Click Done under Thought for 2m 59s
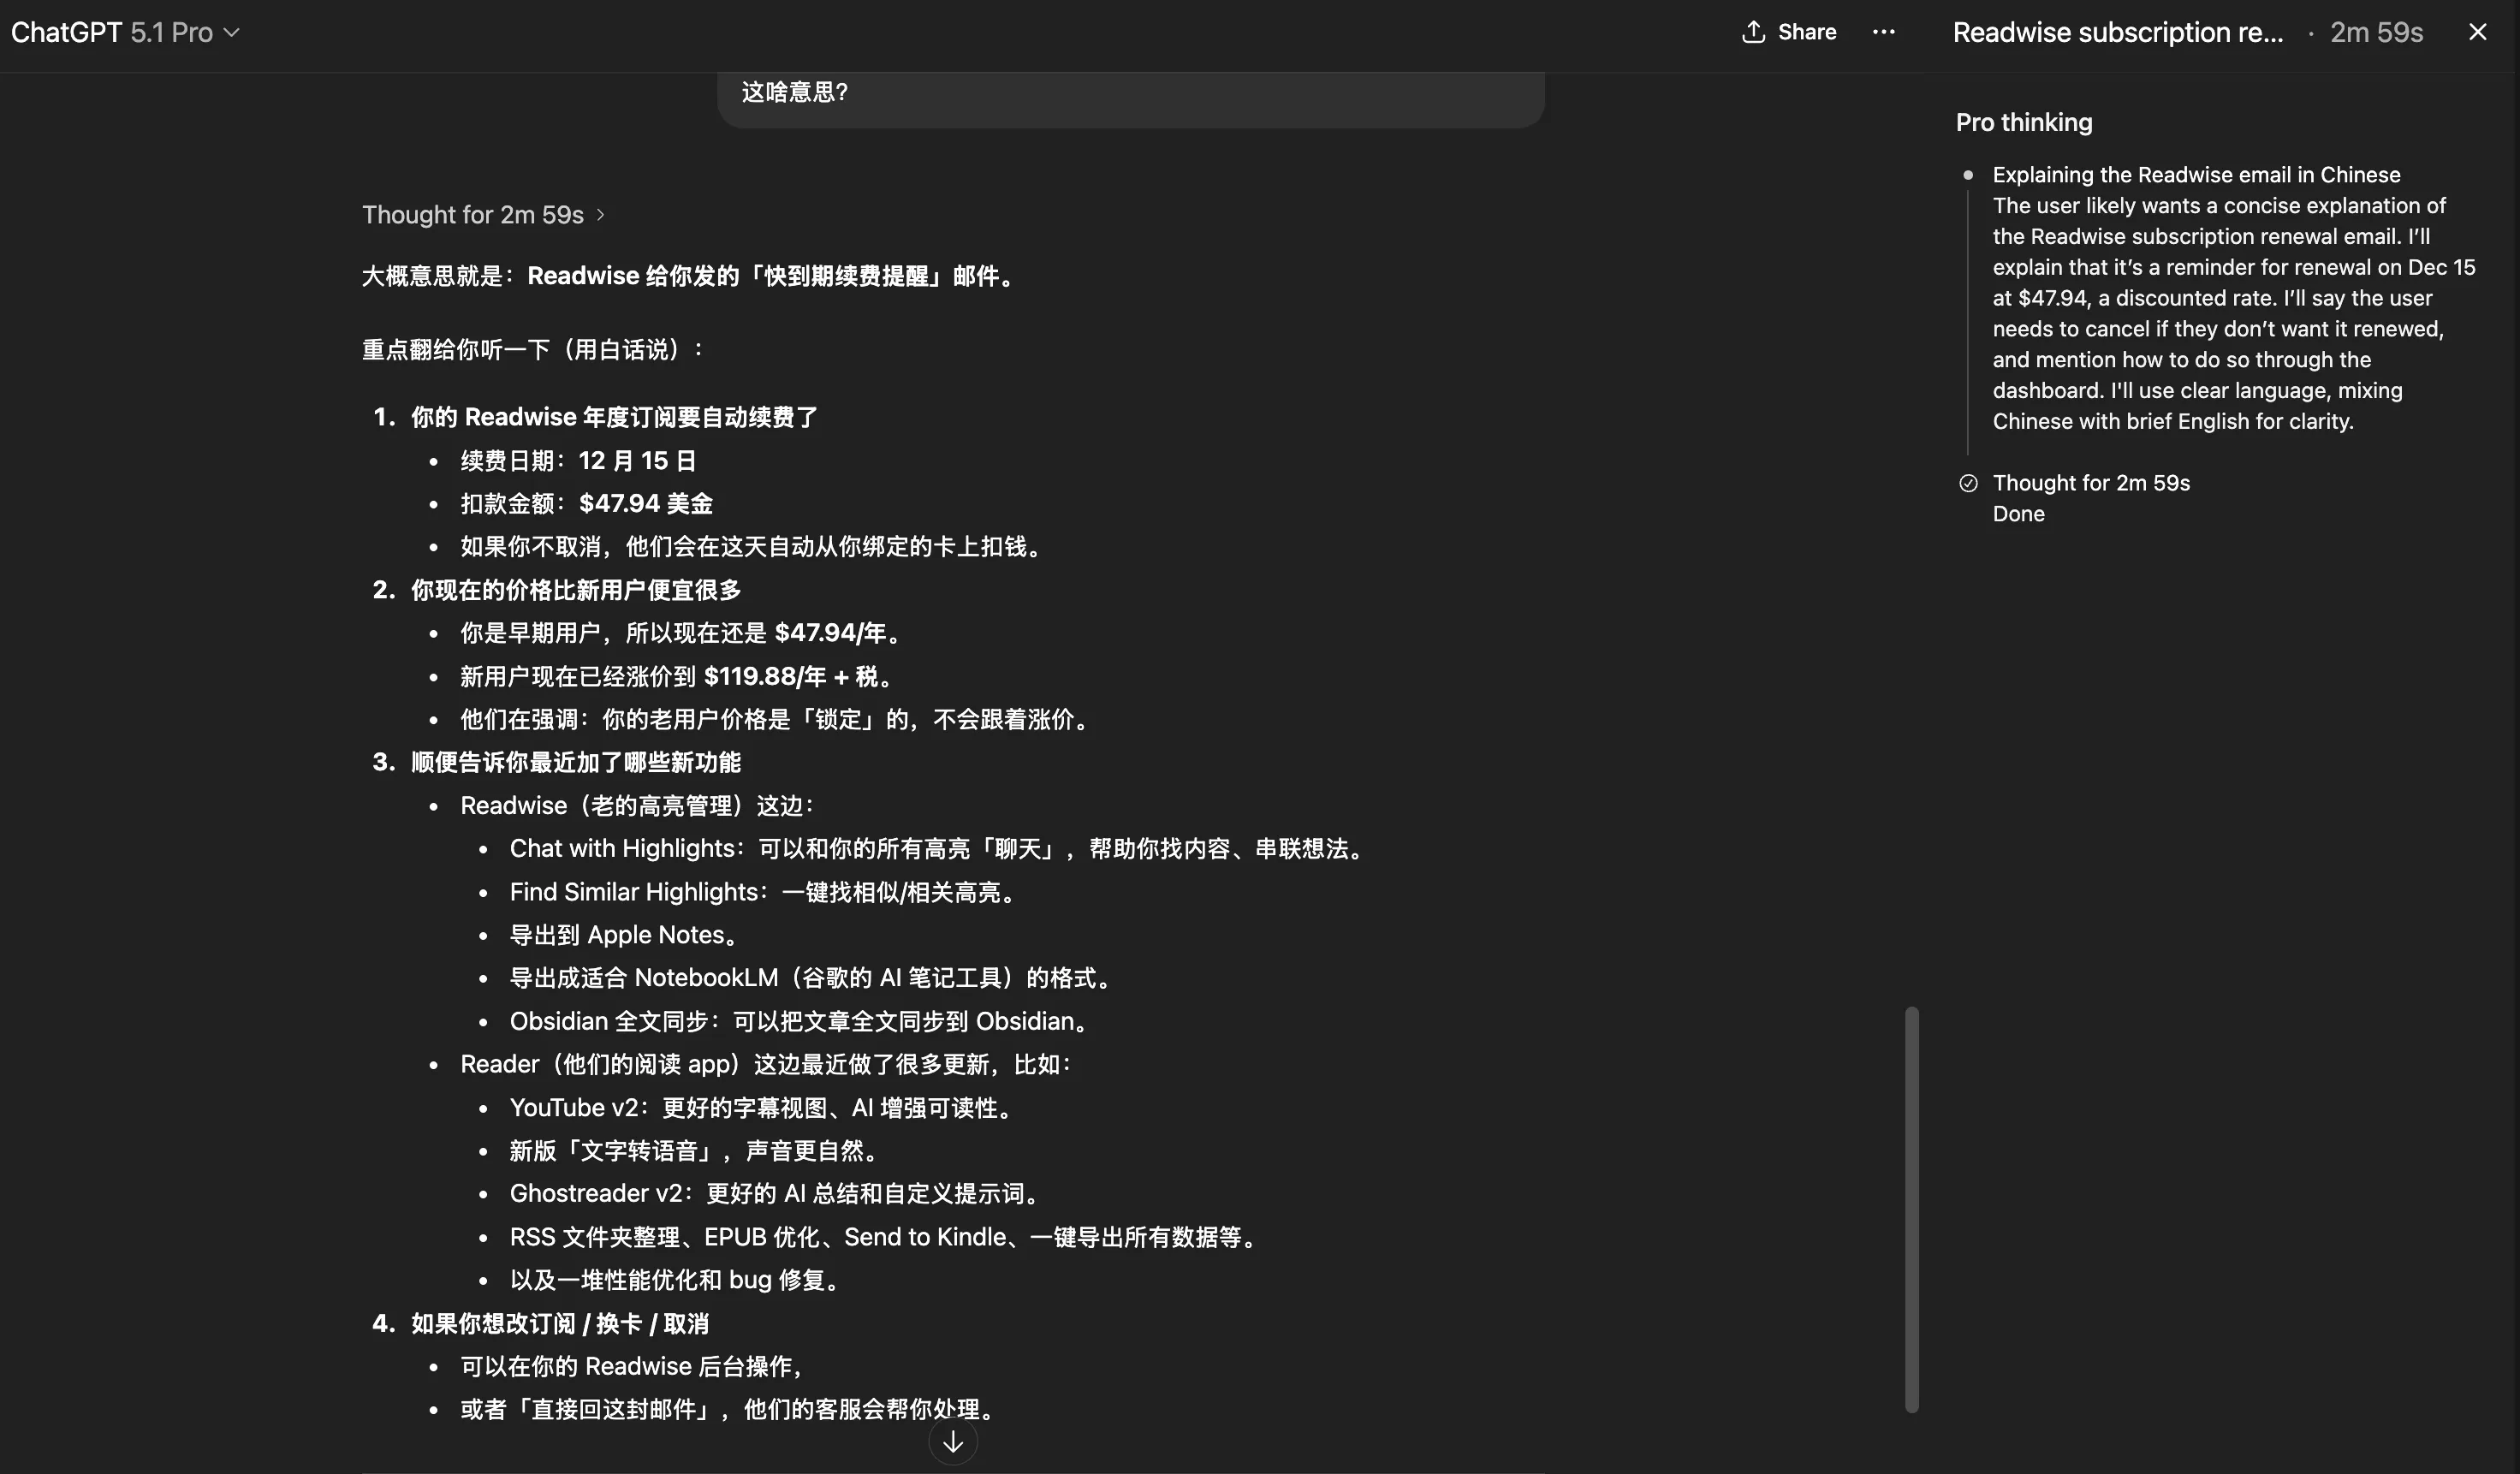Viewport: 2520px width, 1474px height. click(2018, 513)
